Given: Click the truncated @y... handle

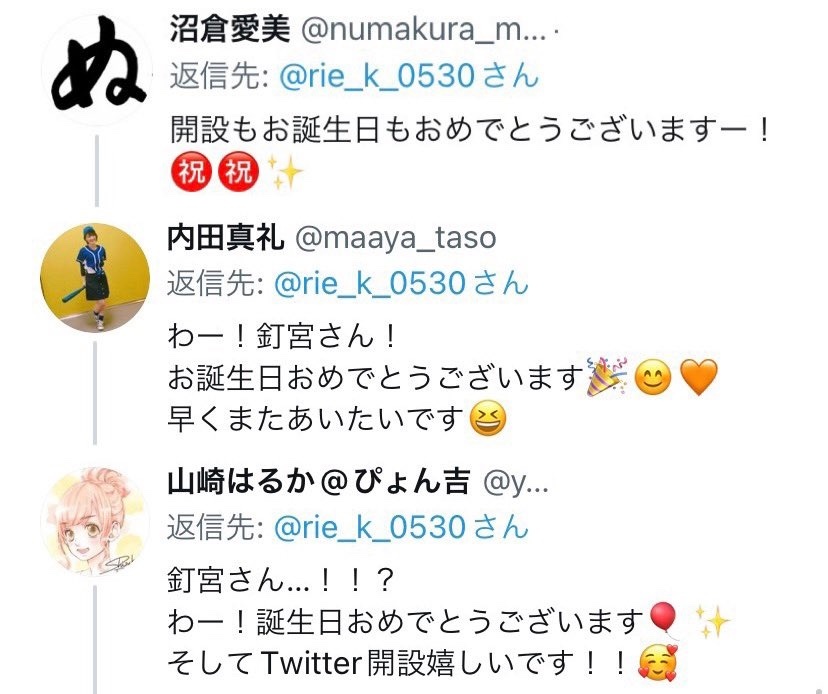Looking at the screenshot, I should click(516, 483).
